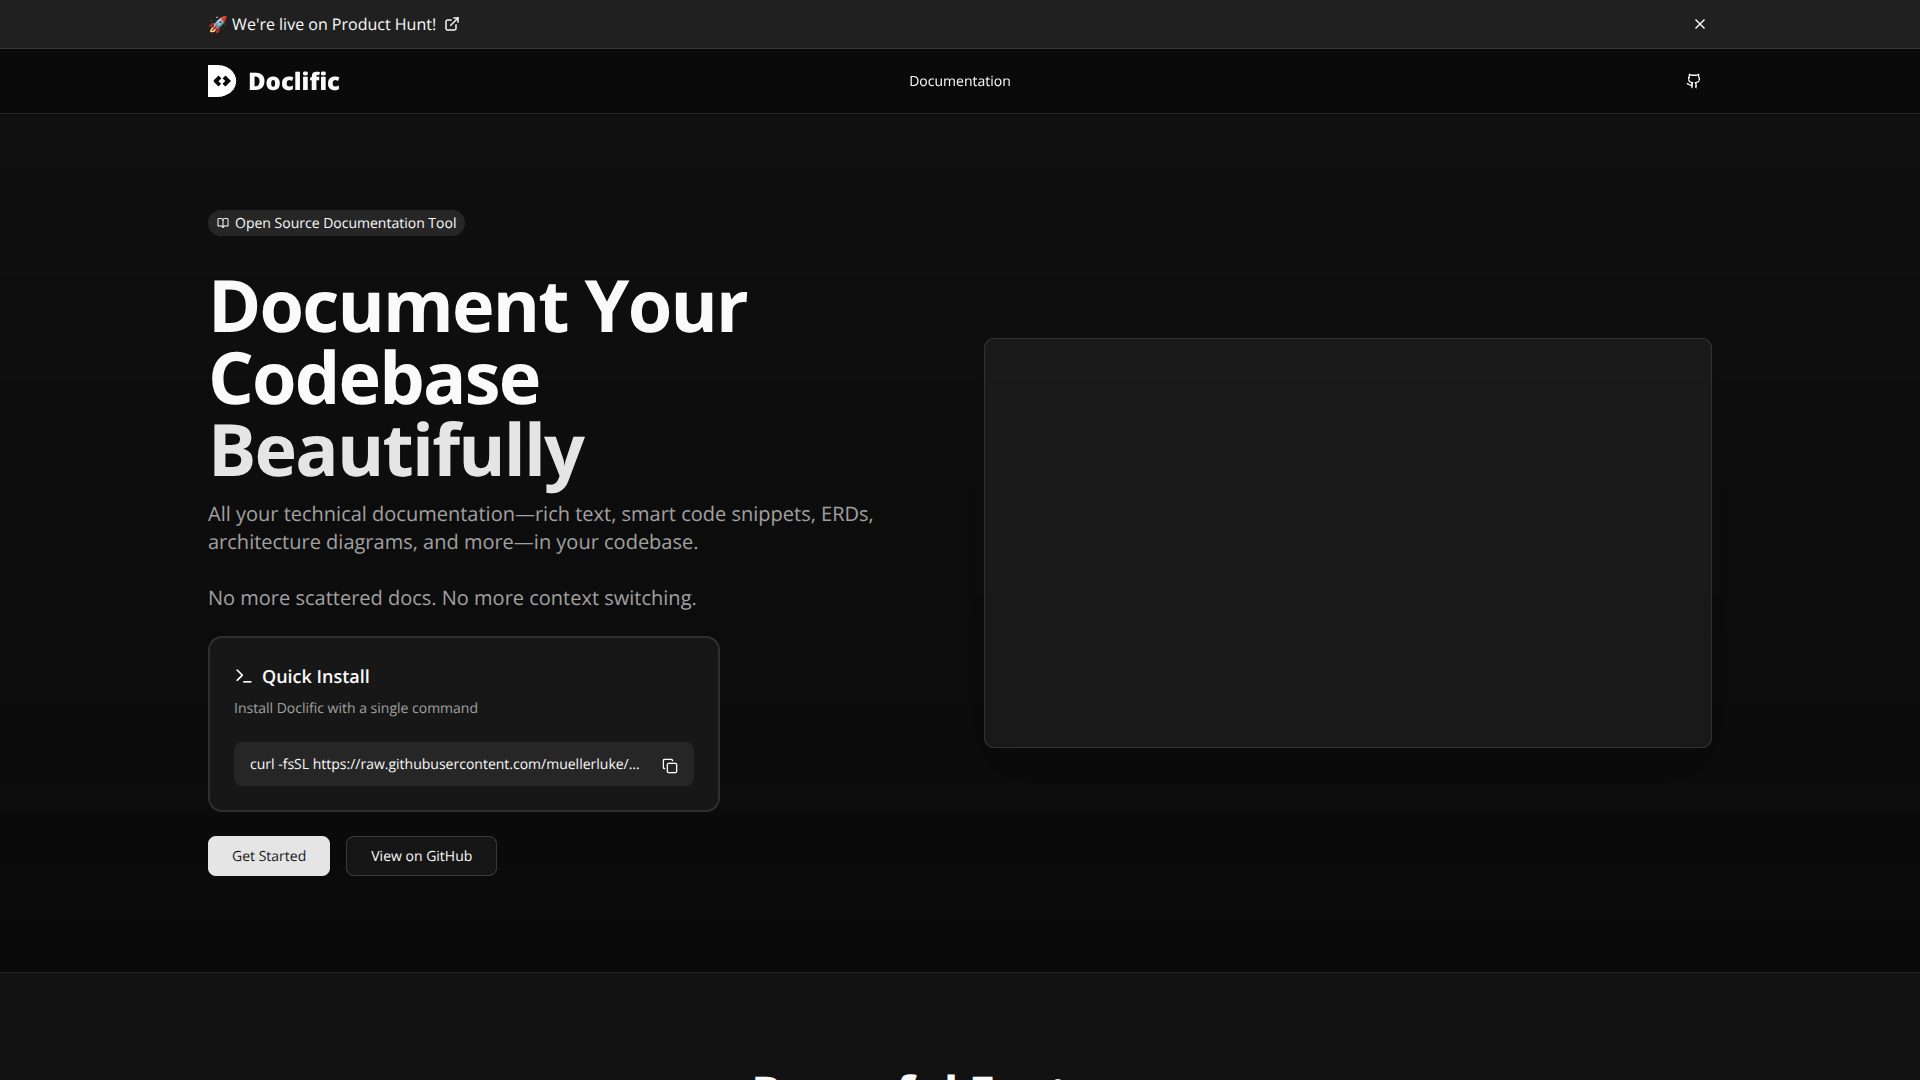This screenshot has height=1080, width=1920.
Task: Toggle the Open Source Documentation Tool badge
Action: (335, 223)
